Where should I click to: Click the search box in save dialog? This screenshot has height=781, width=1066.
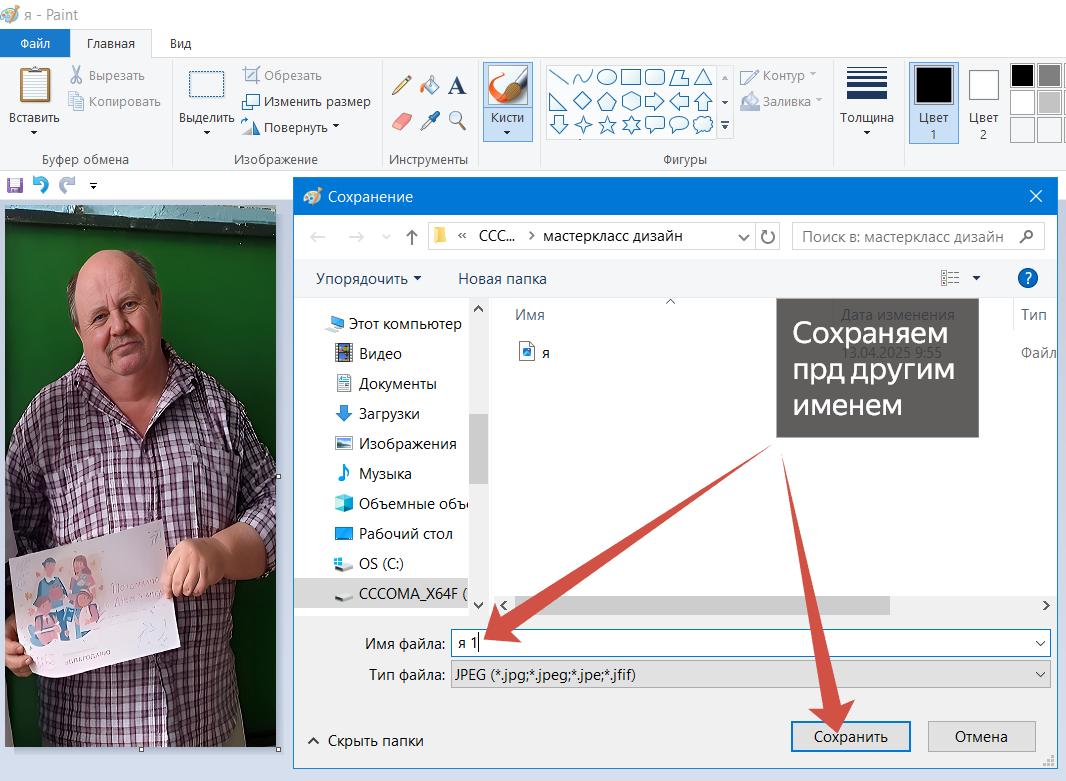pos(917,237)
